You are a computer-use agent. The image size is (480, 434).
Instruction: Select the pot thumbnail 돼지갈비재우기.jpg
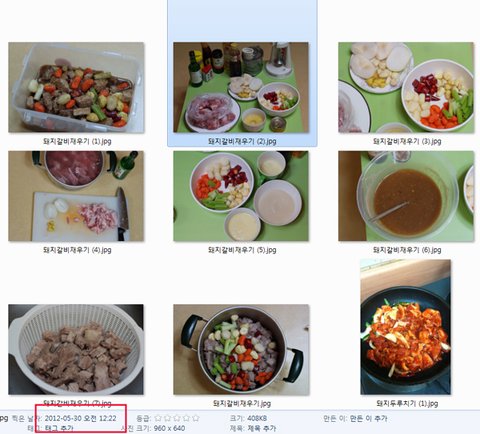(241, 349)
